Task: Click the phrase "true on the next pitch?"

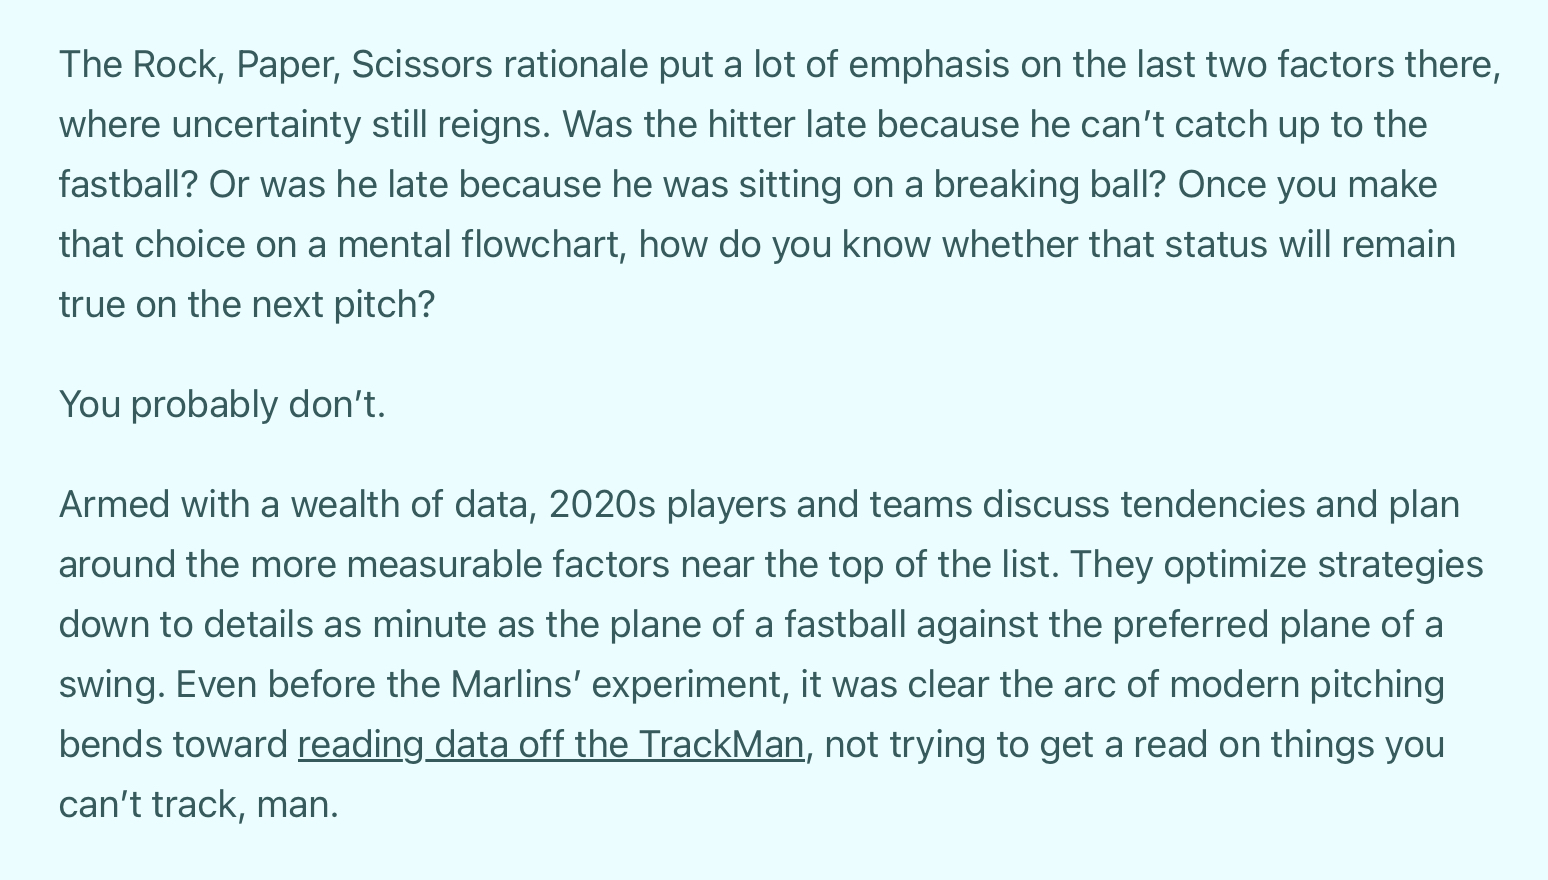Action: click(247, 305)
